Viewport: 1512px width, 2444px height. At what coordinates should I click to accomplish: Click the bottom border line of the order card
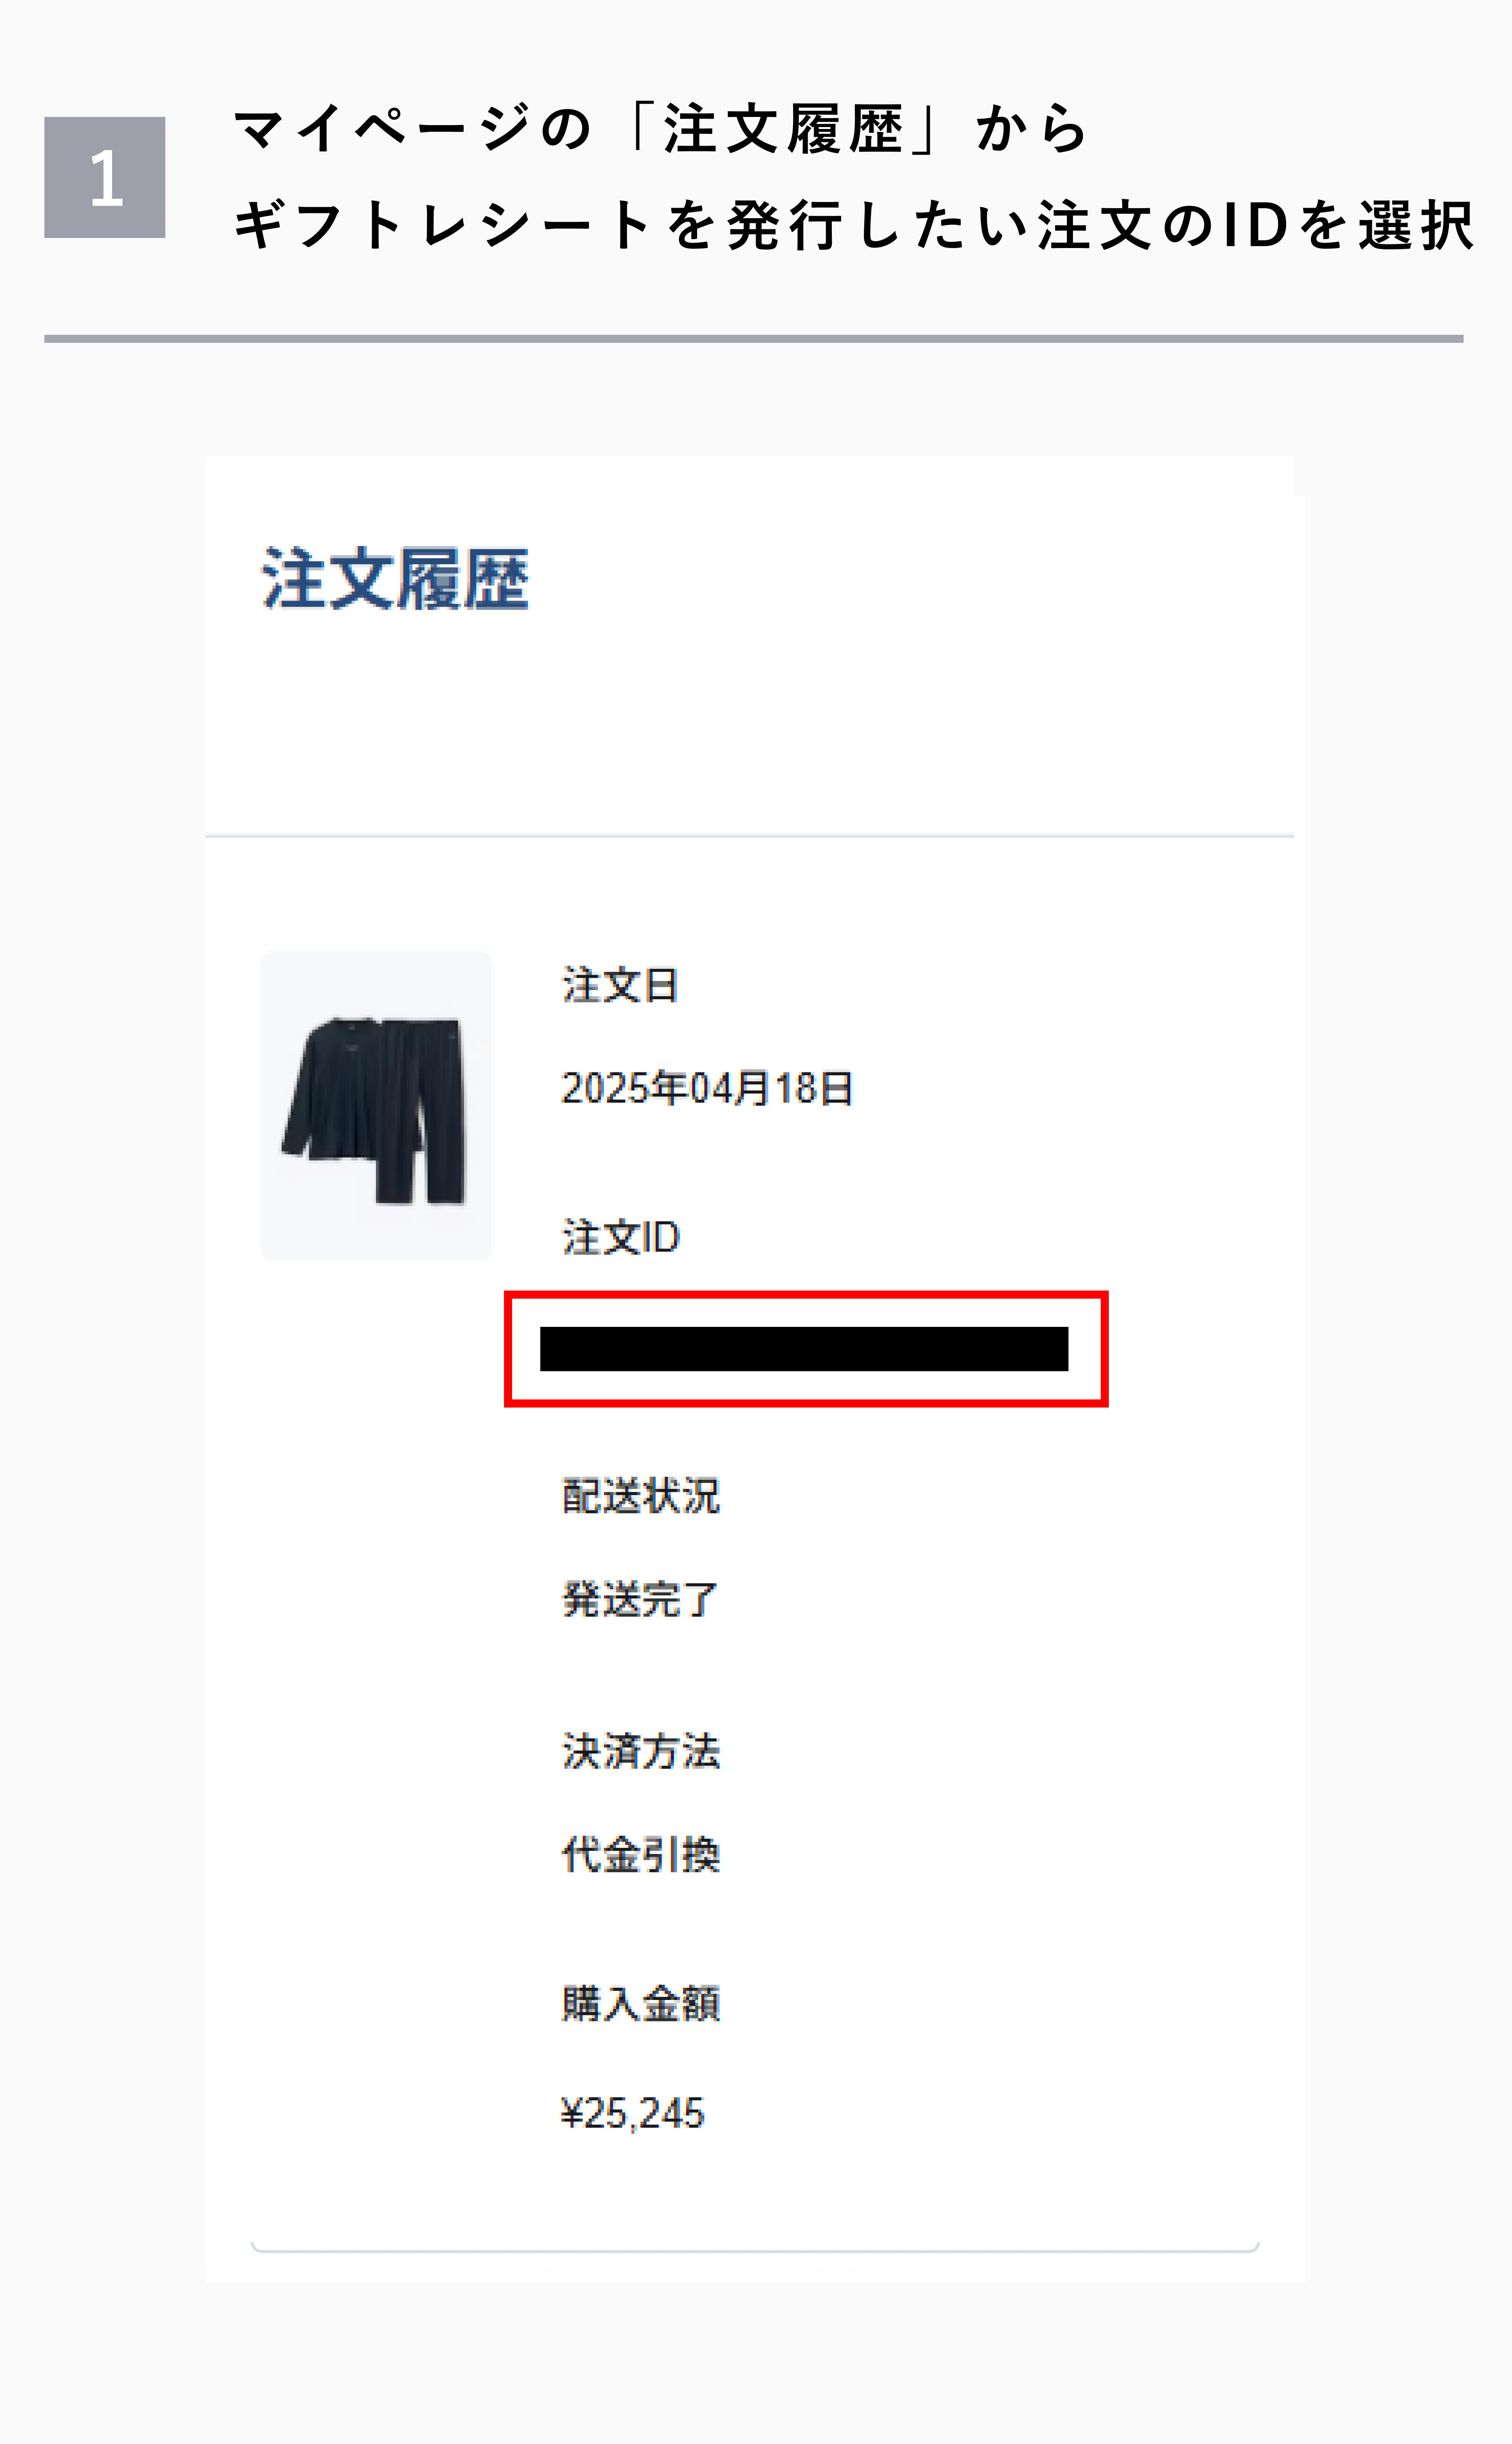(755, 2251)
